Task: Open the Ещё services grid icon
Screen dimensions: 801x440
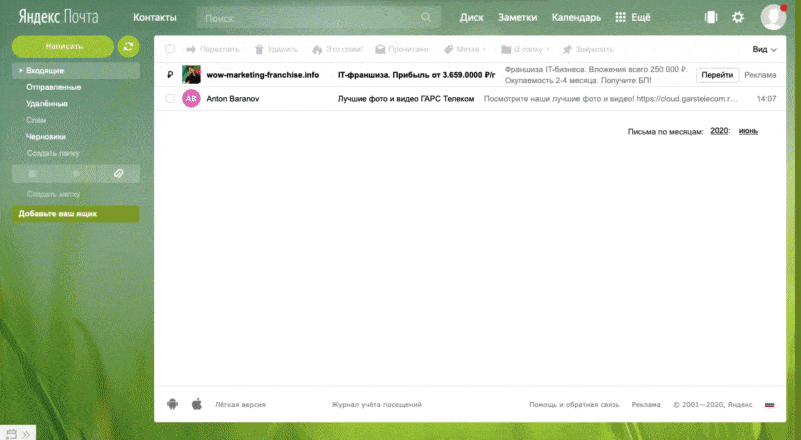Action: tap(620, 17)
